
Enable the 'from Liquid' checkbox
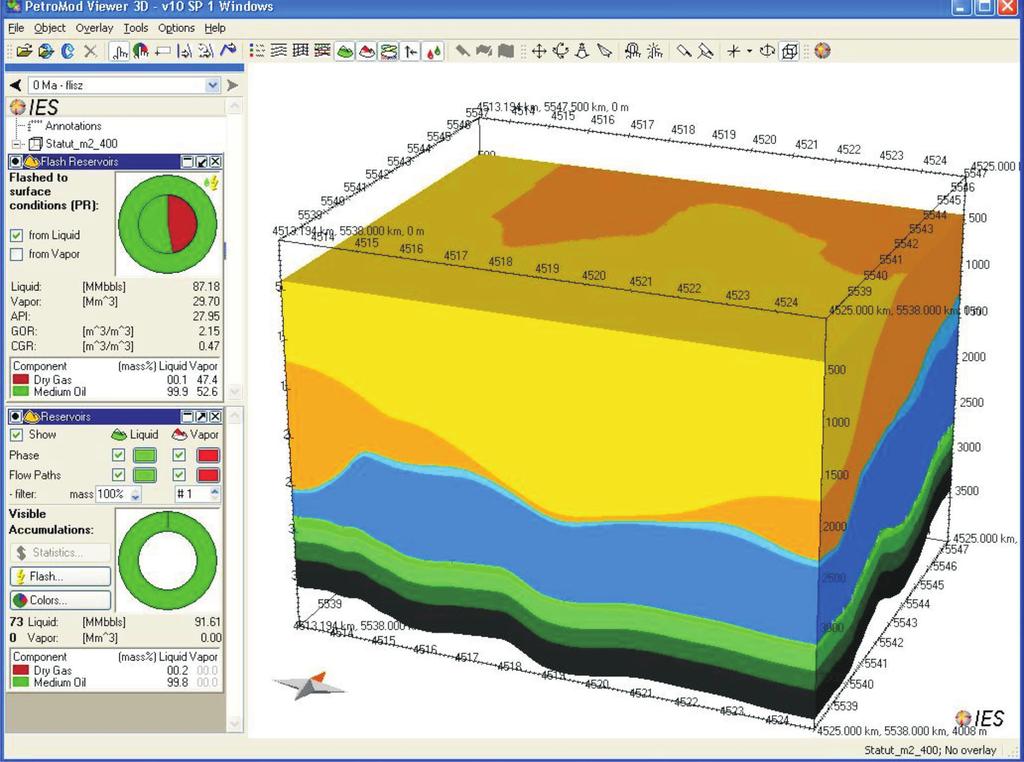[17, 235]
